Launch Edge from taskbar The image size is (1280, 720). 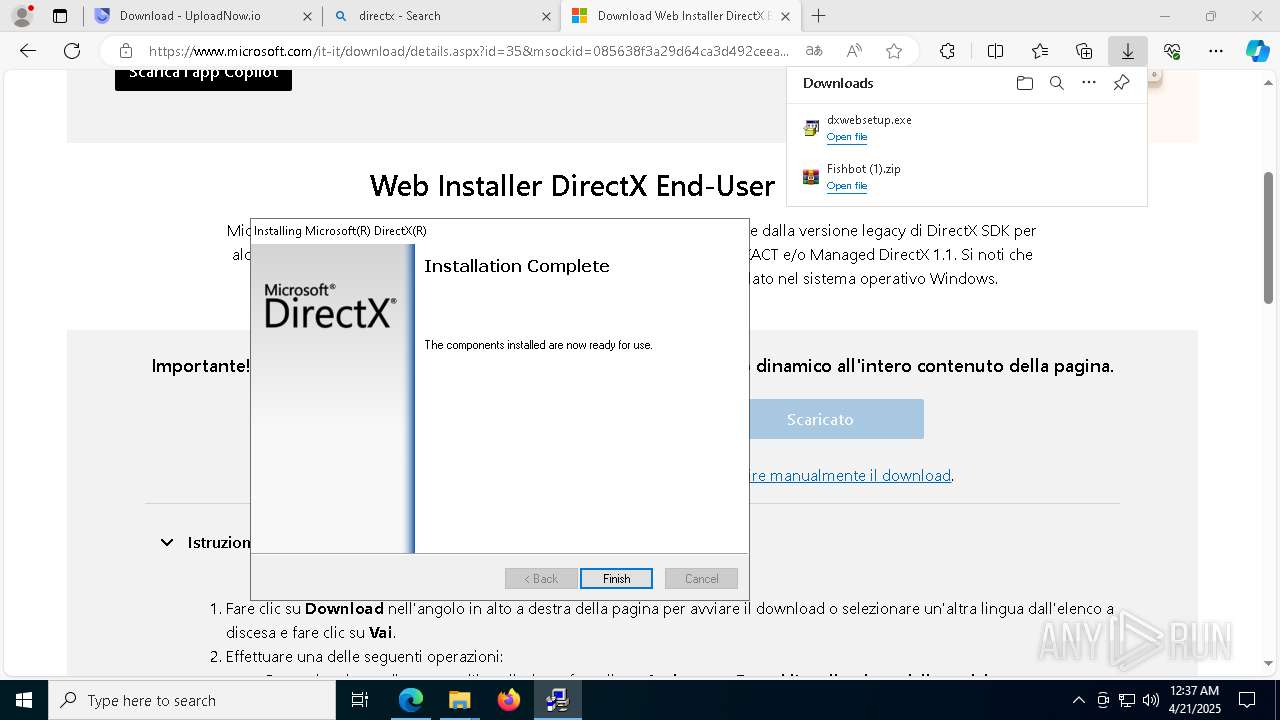pos(411,700)
